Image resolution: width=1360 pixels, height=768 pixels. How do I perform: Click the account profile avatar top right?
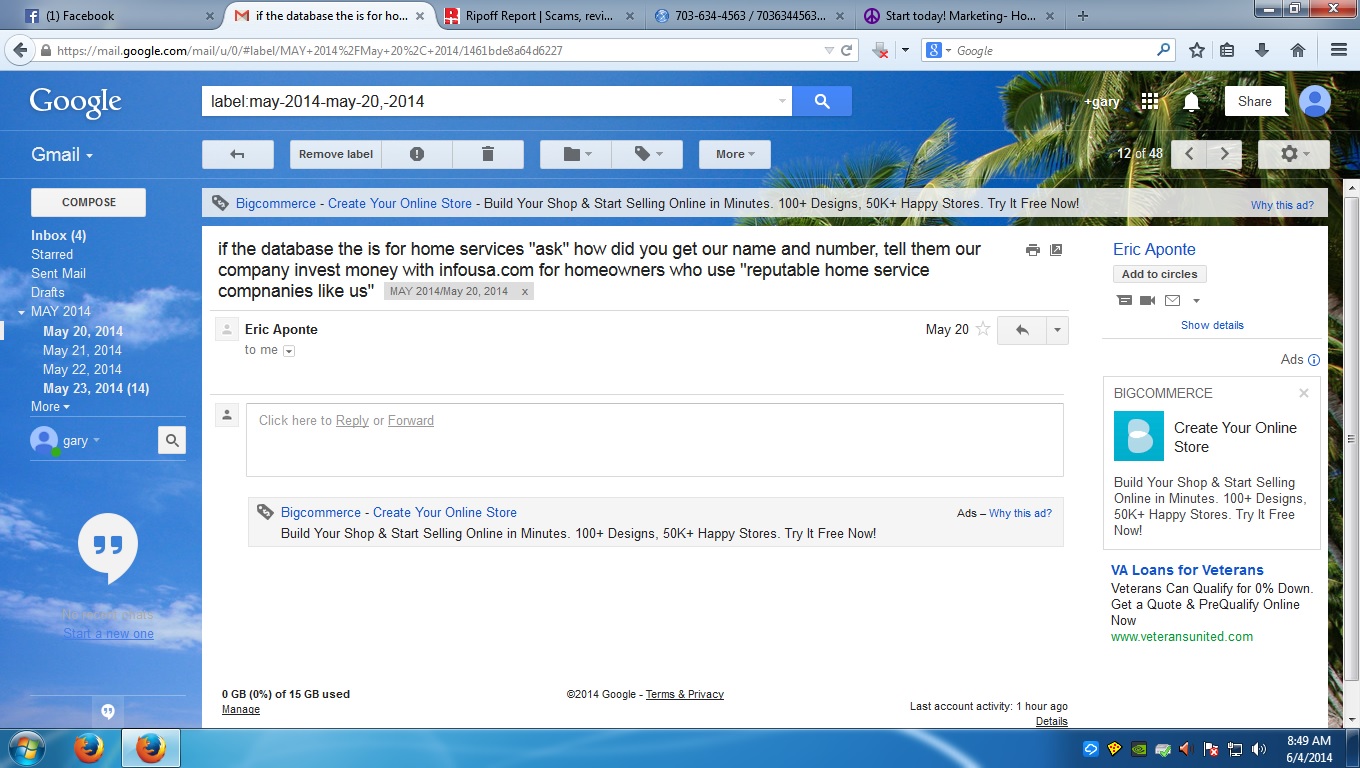tap(1314, 101)
